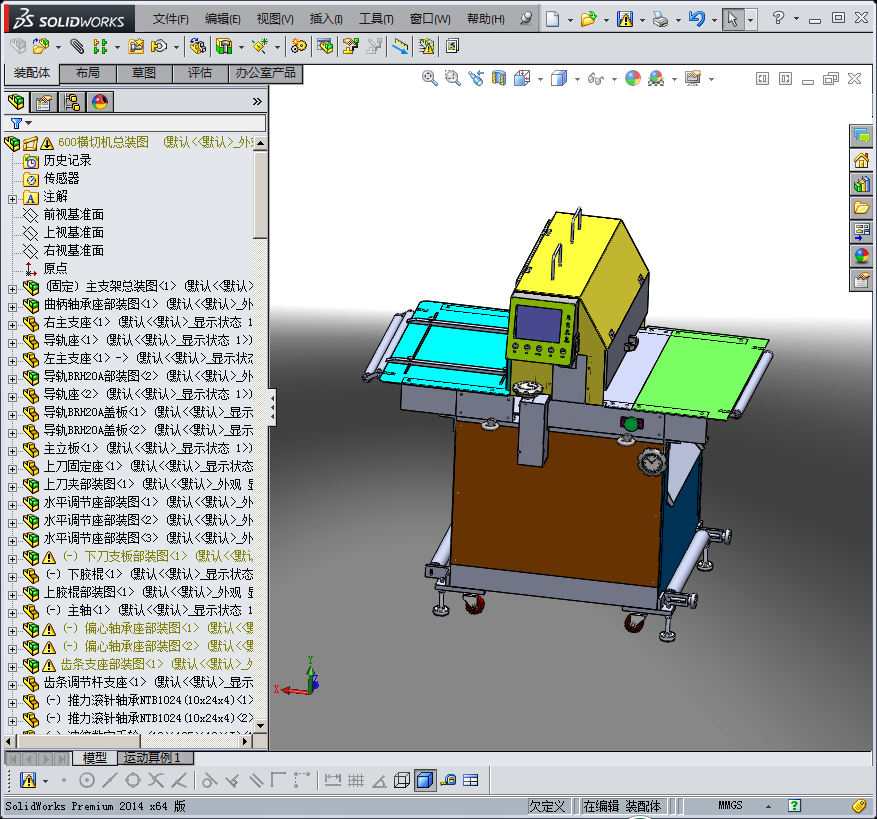Open the Hide/Show Items dropdown arrow
The image size is (877, 819).
pyautogui.click(x=614, y=79)
